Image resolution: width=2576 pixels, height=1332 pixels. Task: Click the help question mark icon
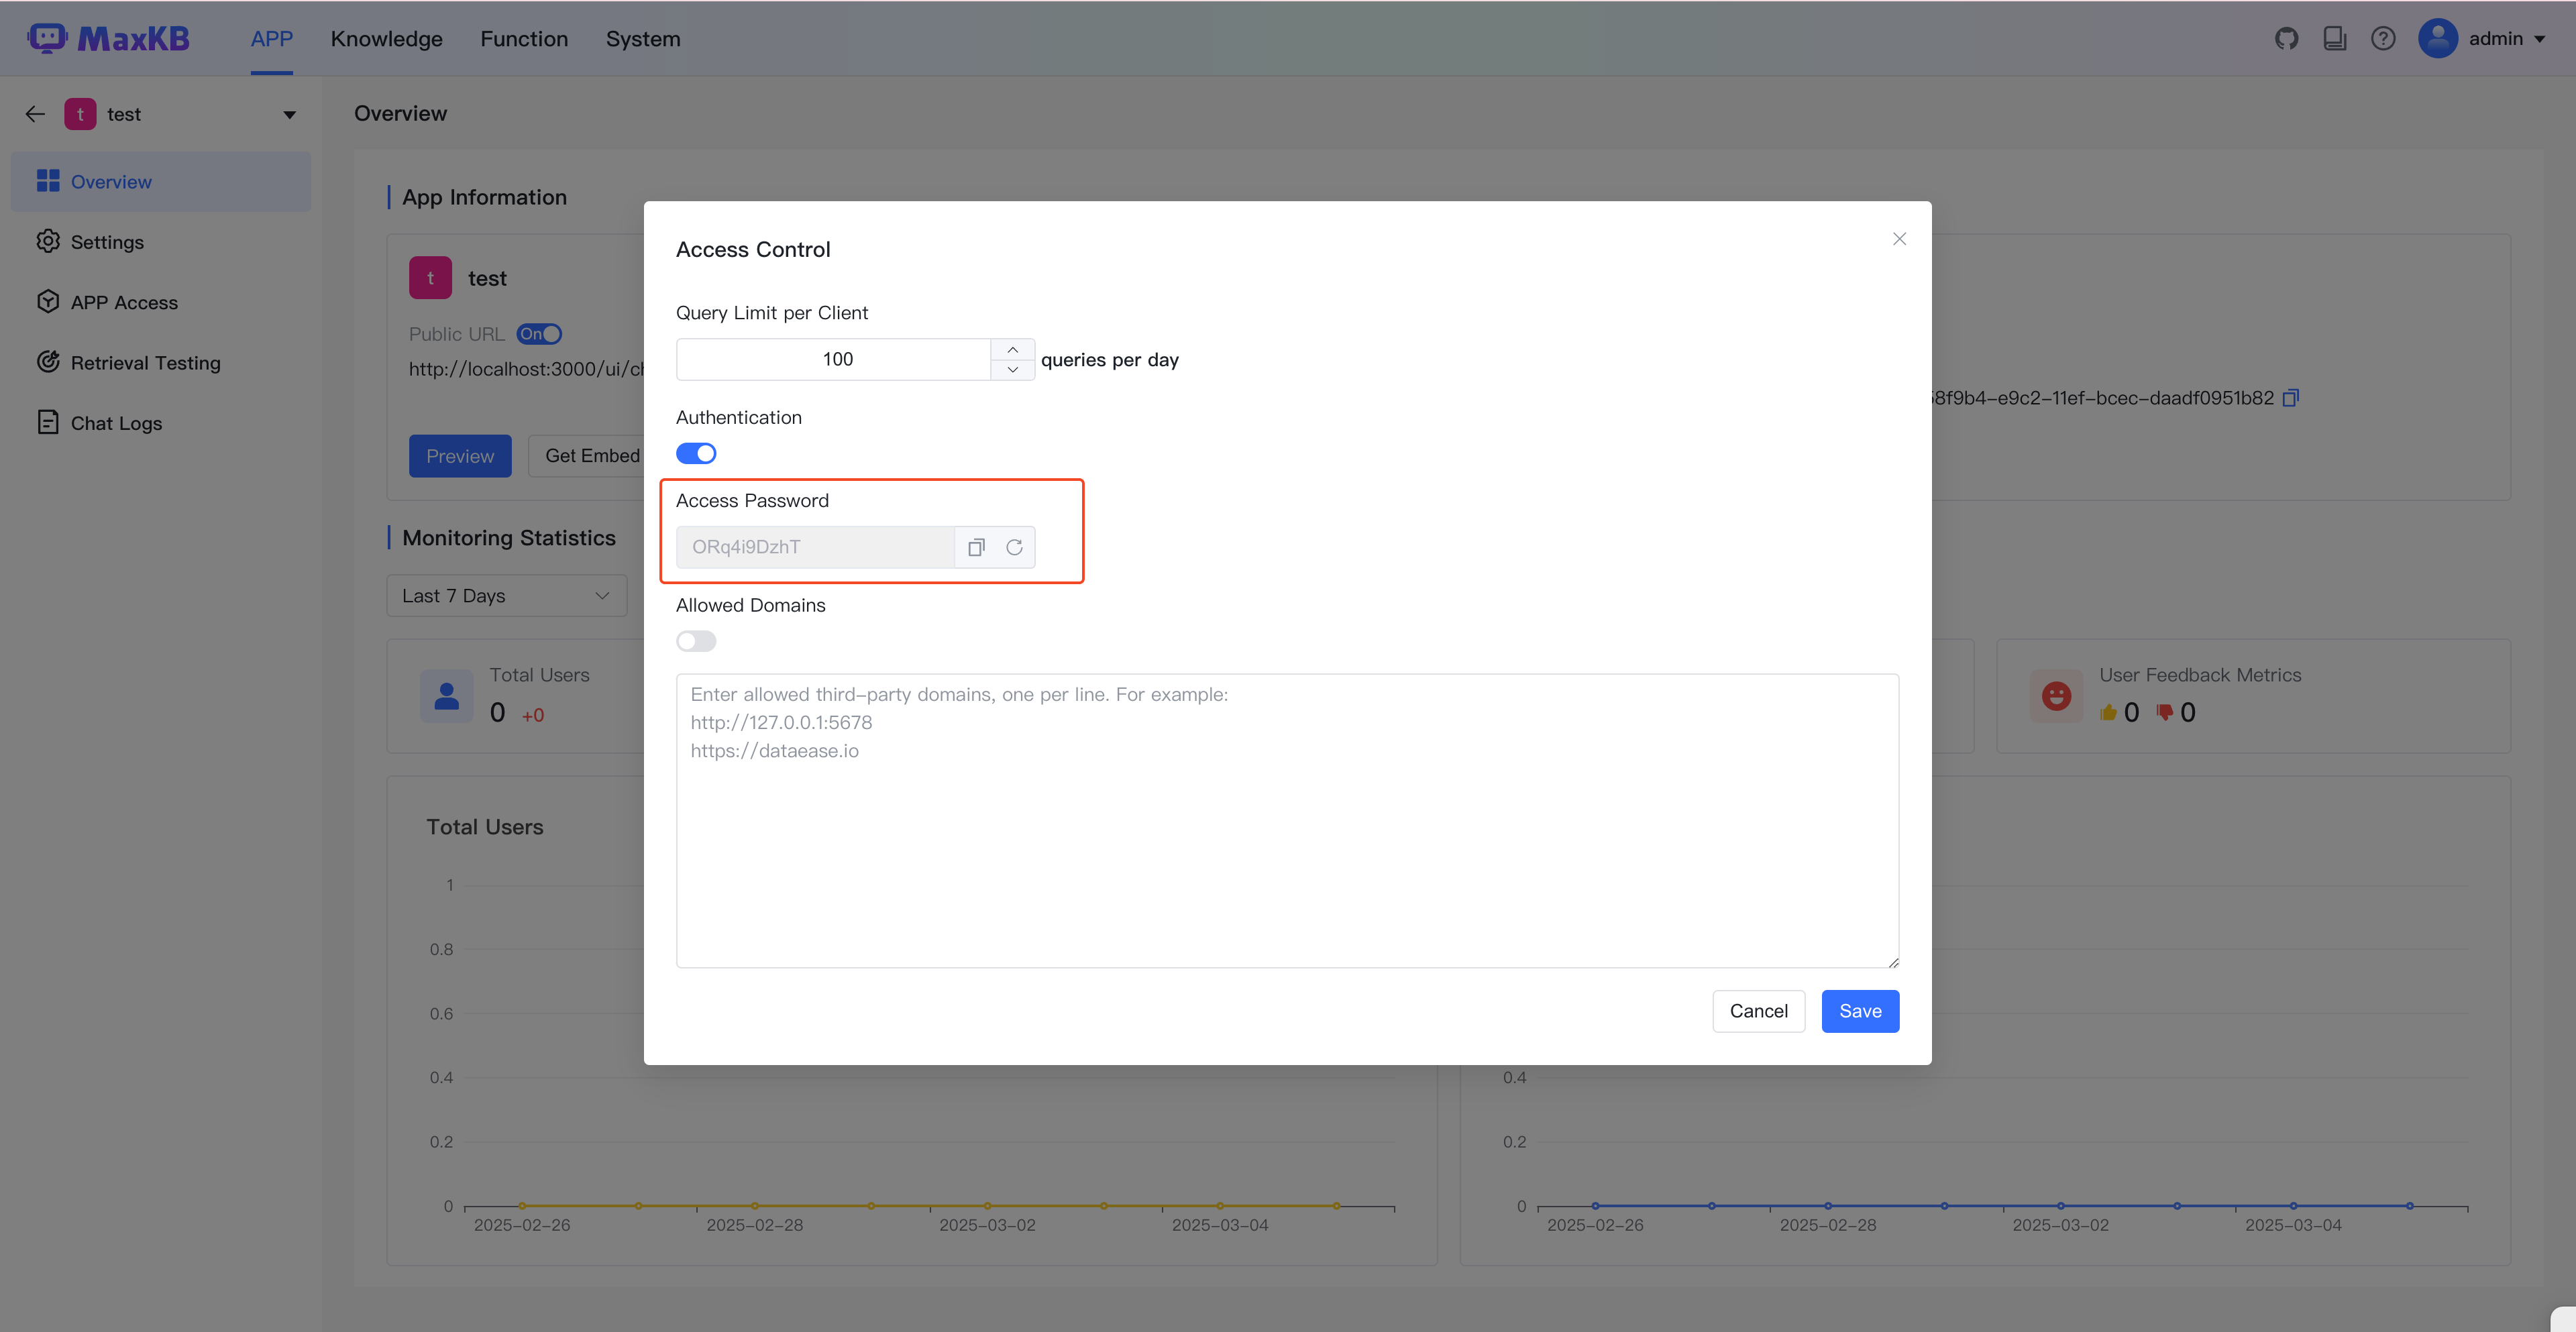tap(2383, 38)
